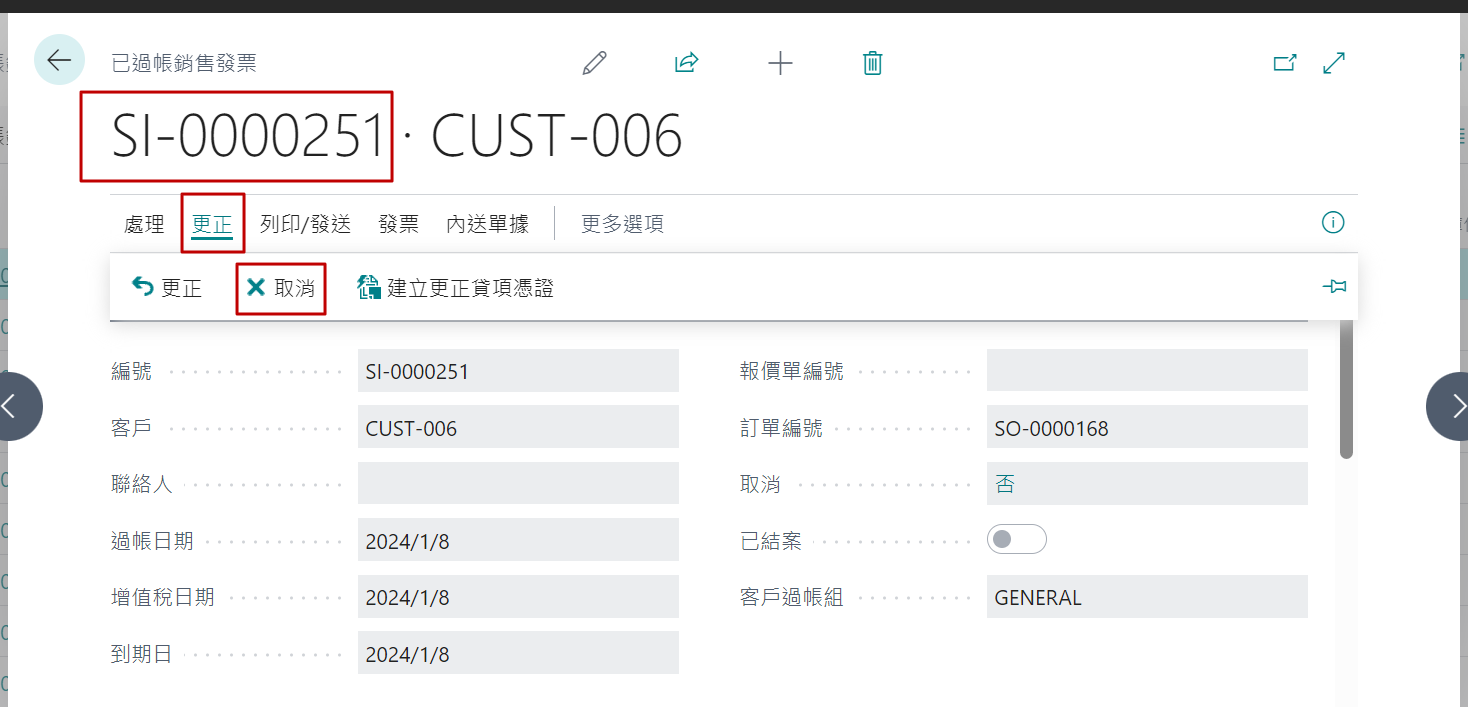Go back with the left arrow button

click(x=59, y=60)
